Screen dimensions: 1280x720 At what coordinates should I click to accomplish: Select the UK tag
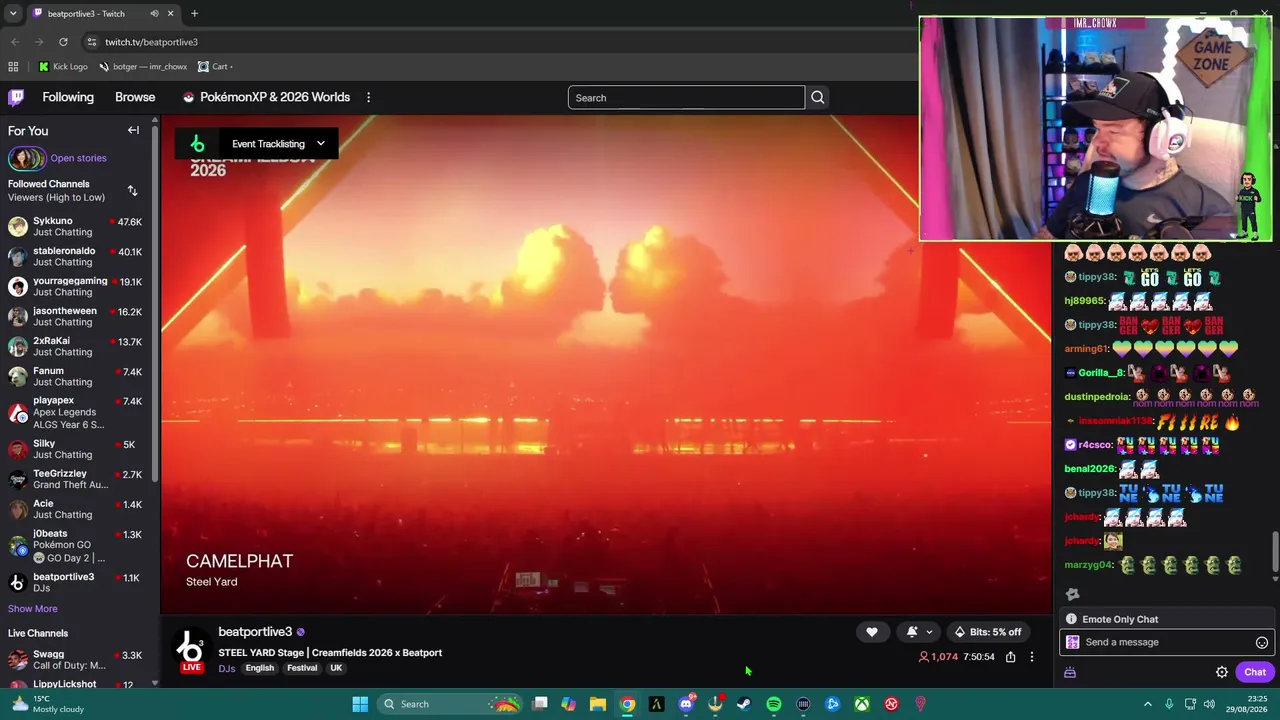(x=336, y=668)
